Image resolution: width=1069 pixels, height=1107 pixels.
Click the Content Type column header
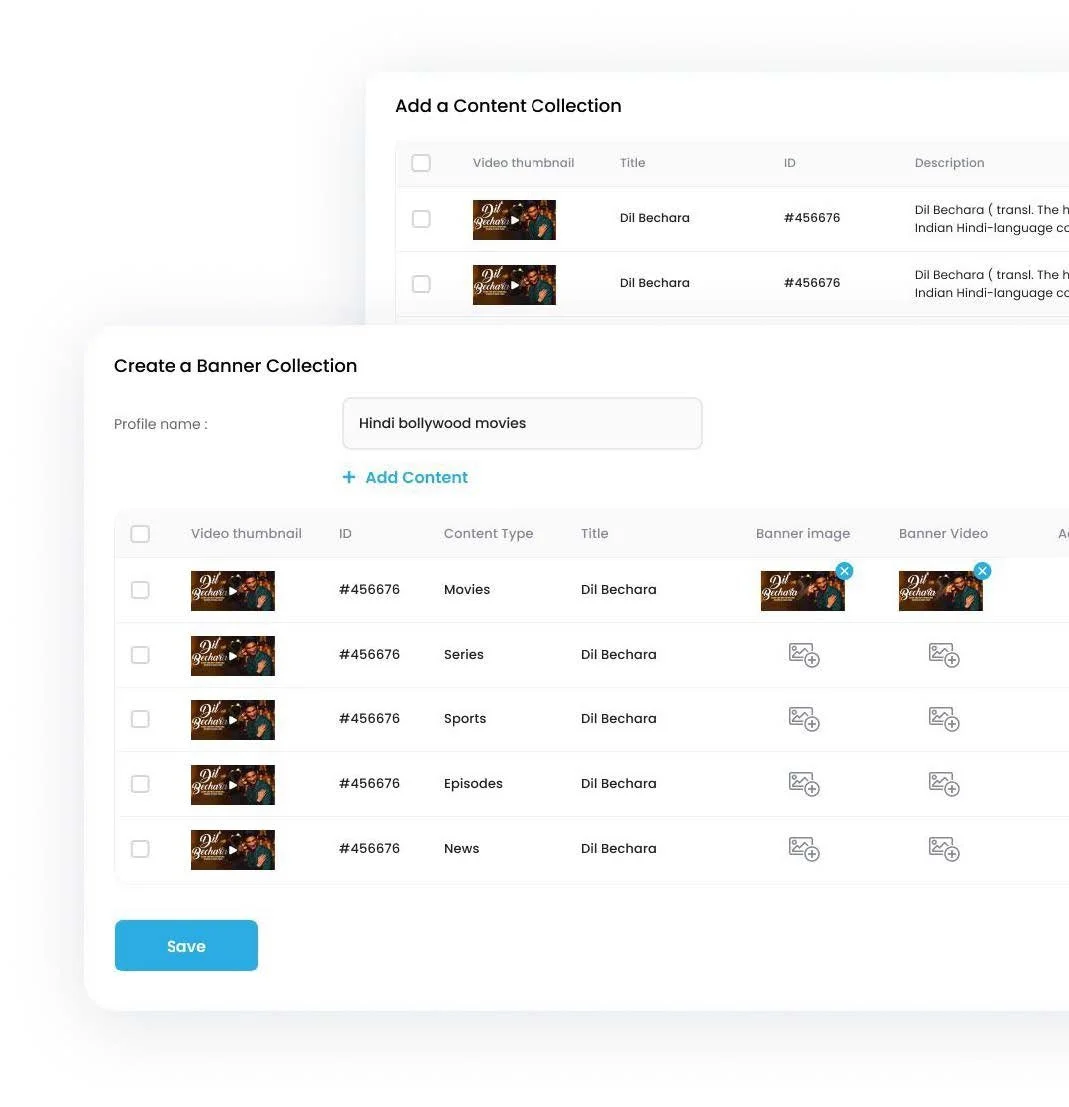(488, 534)
